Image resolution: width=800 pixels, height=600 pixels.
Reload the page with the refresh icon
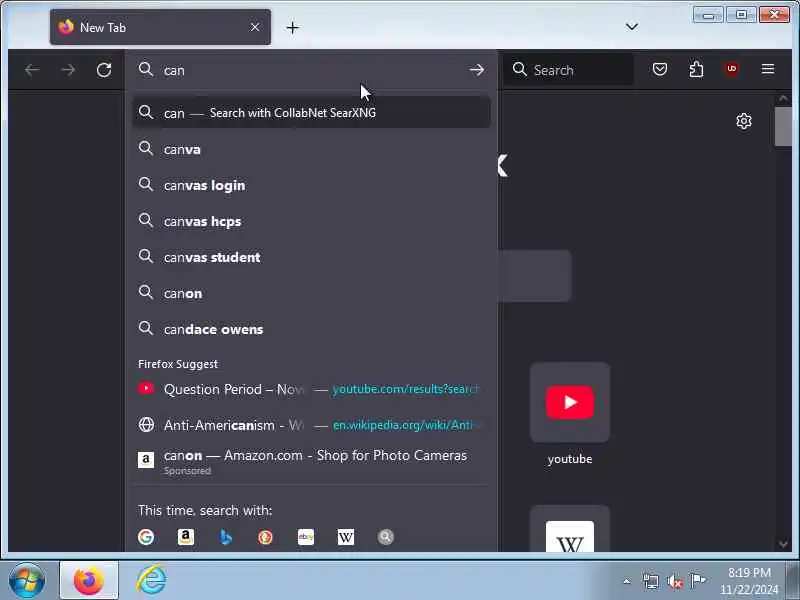tap(104, 70)
